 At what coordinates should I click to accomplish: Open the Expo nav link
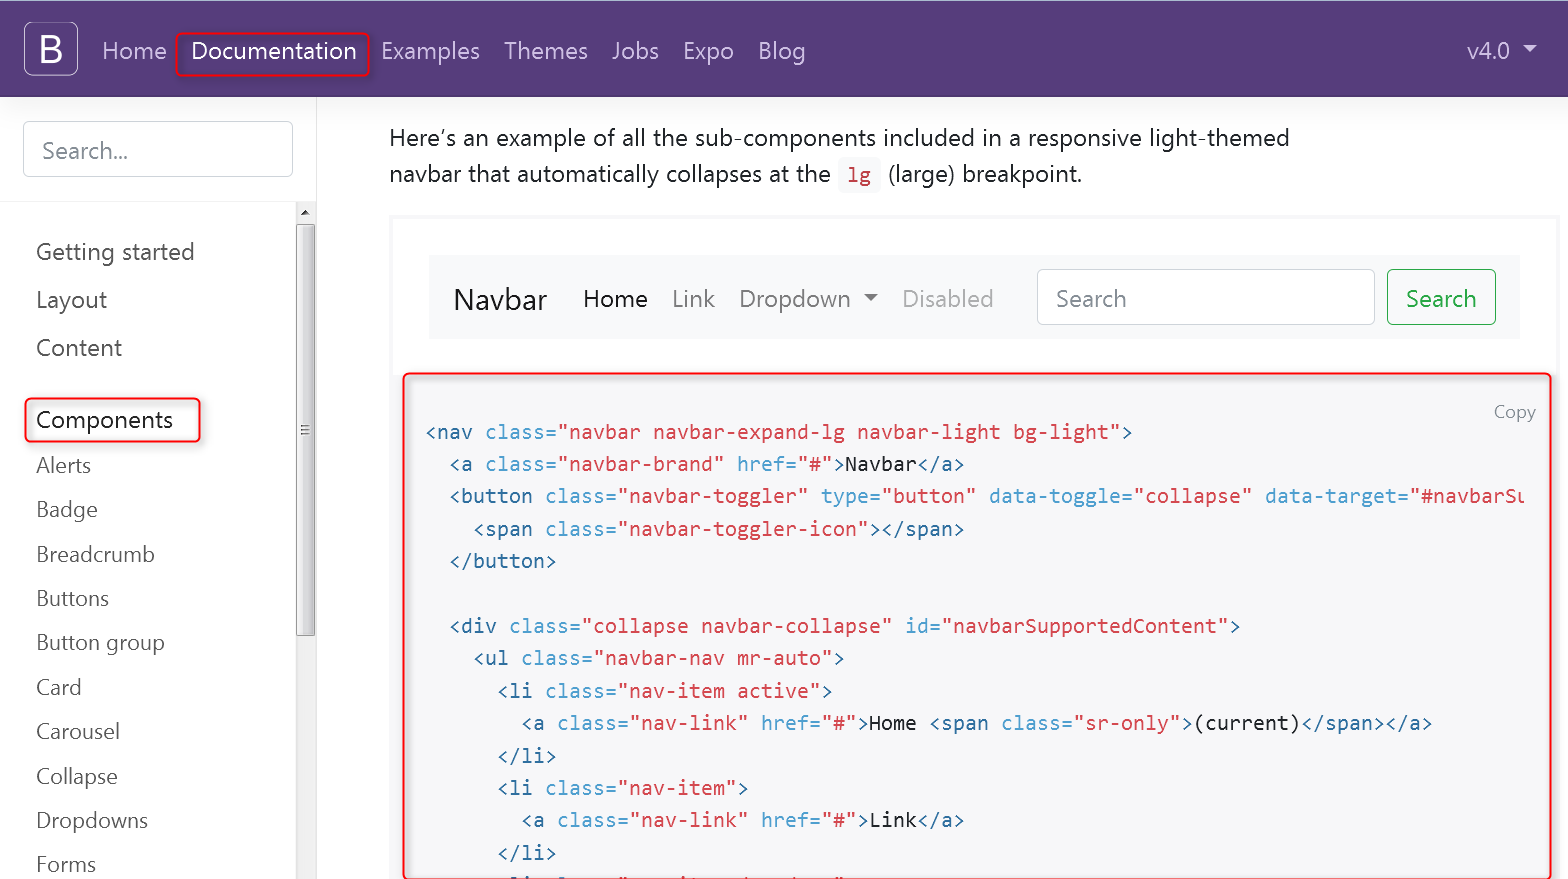point(708,51)
